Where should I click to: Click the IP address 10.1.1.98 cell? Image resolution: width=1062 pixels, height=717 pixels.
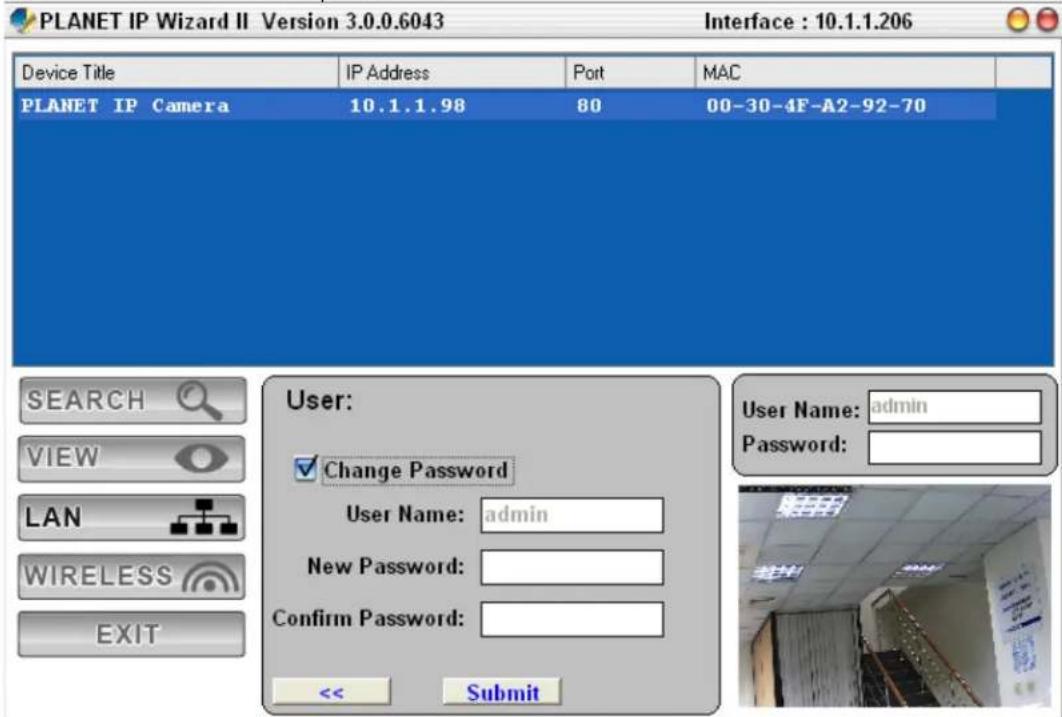pyautogui.click(x=407, y=106)
